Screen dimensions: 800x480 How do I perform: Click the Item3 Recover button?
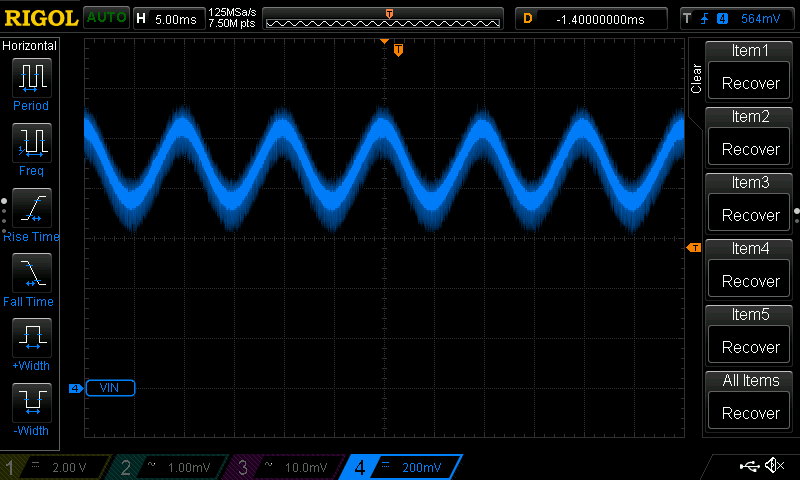749,214
